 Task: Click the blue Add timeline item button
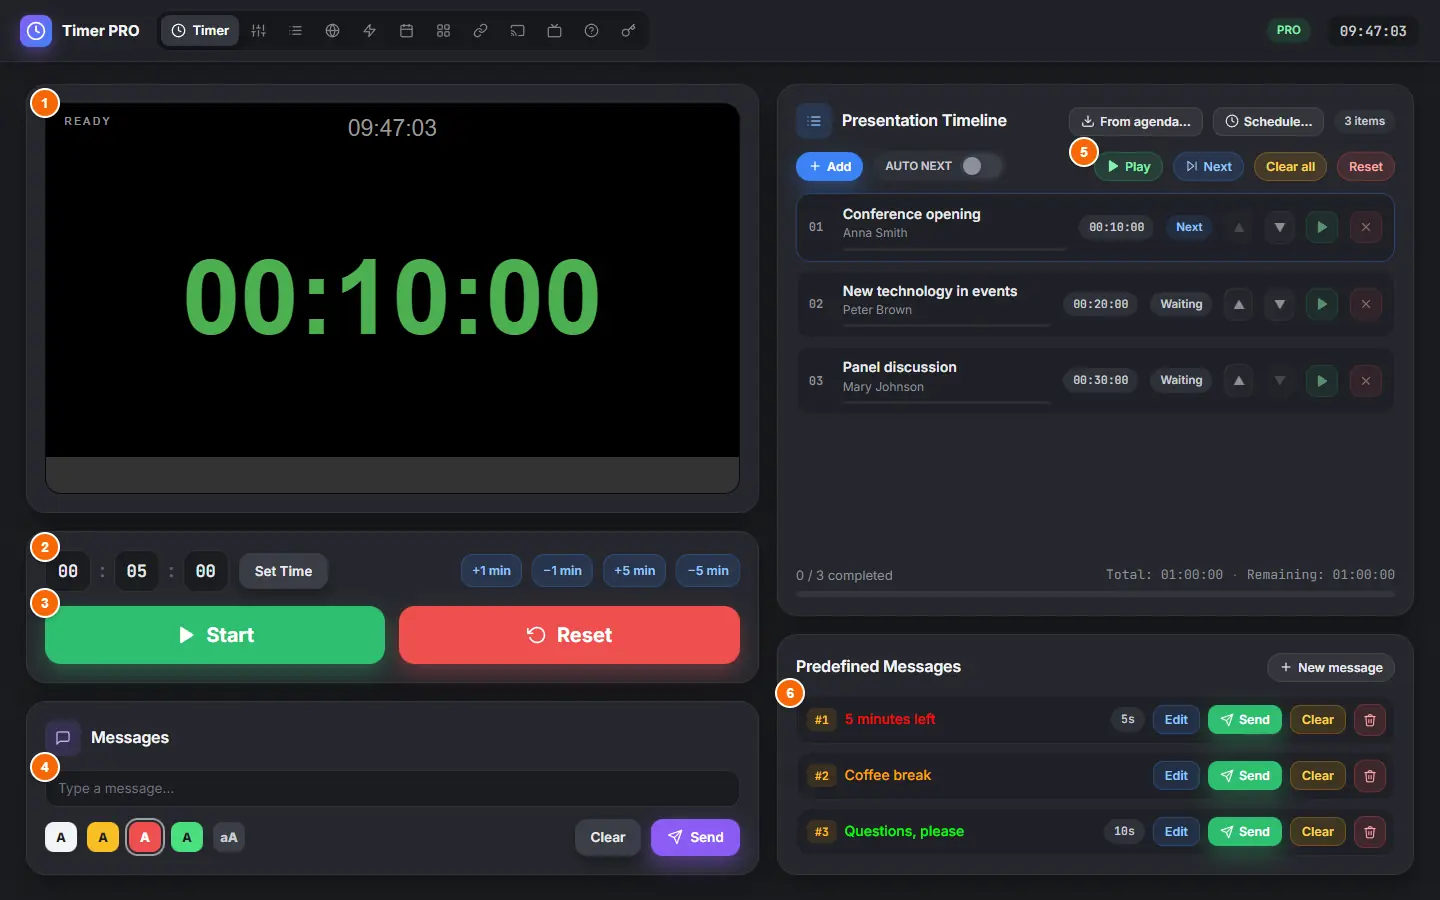coord(829,166)
